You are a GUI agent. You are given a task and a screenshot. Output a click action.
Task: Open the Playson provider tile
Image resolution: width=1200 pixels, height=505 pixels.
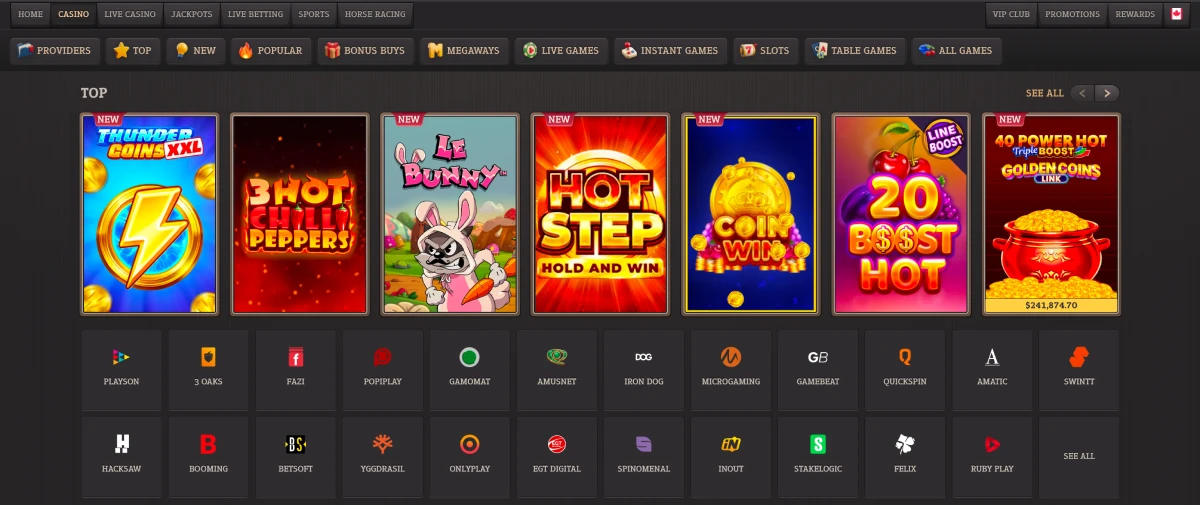pos(121,370)
